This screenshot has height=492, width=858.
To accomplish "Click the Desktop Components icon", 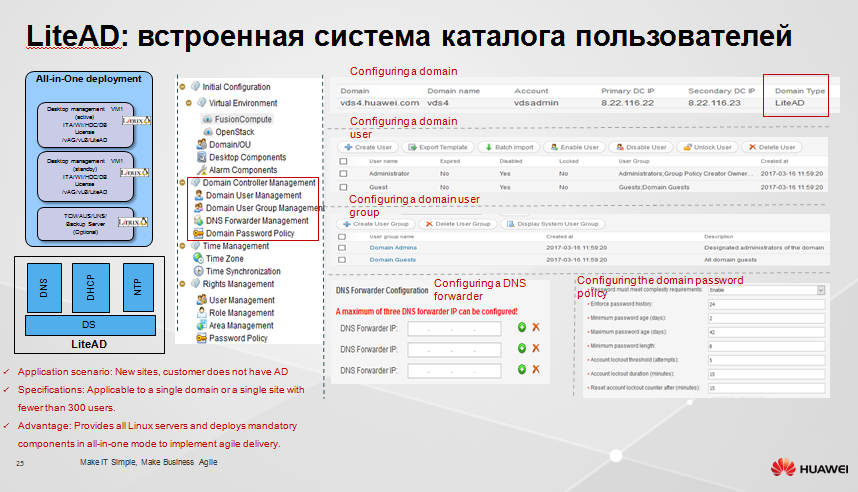I will [x=201, y=157].
